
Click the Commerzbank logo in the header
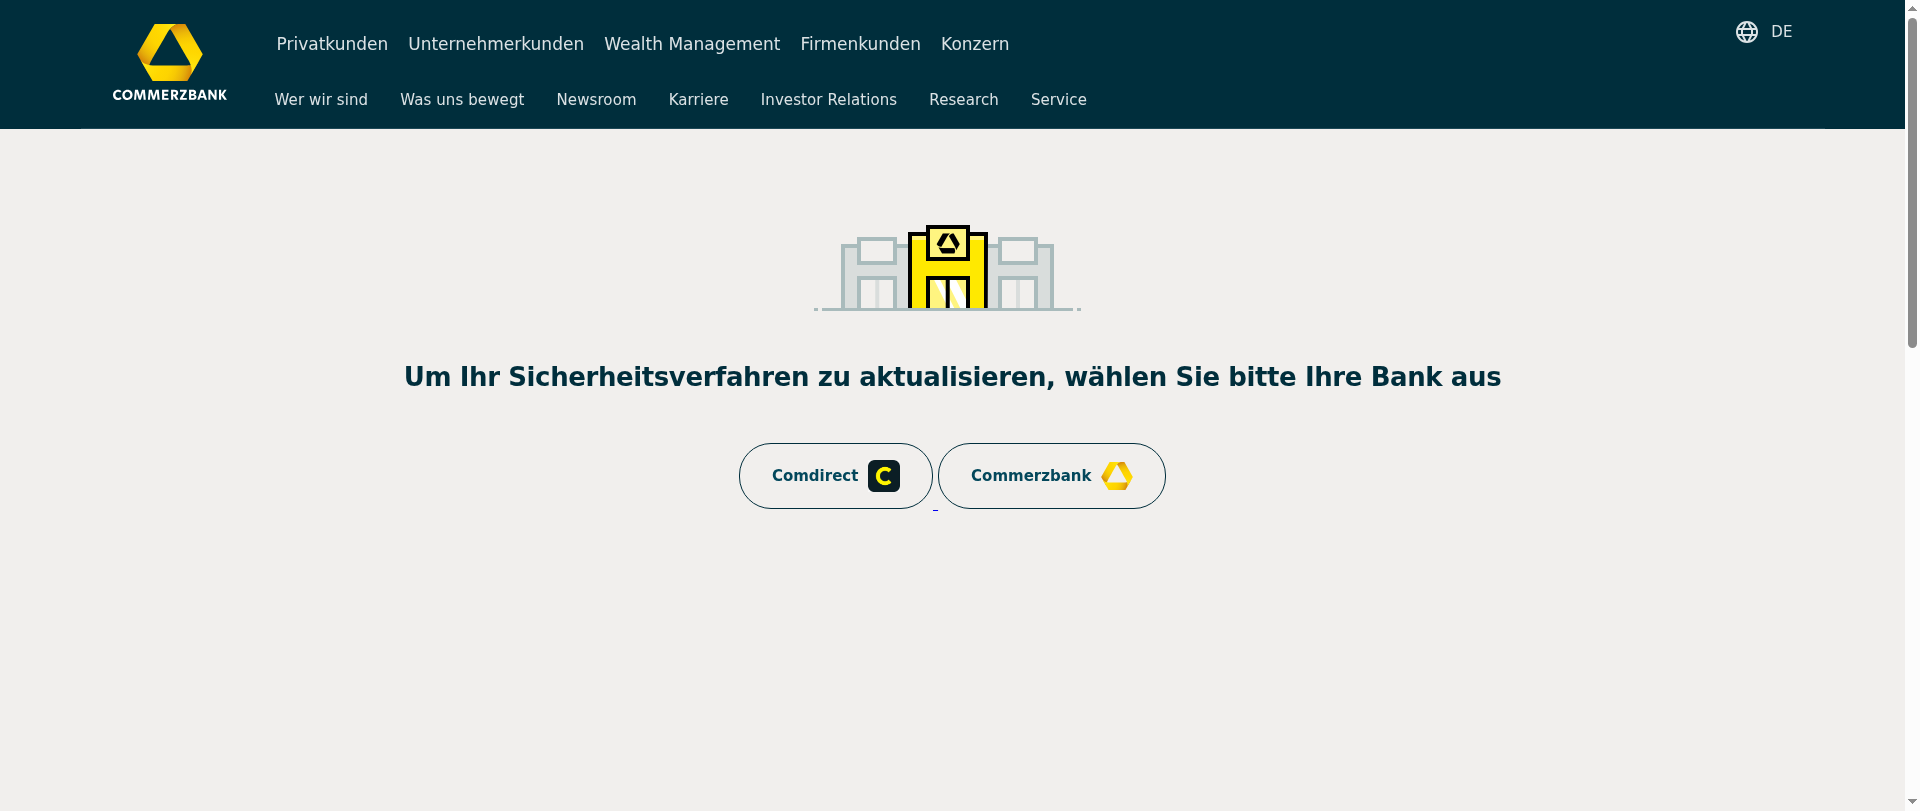click(170, 62)
